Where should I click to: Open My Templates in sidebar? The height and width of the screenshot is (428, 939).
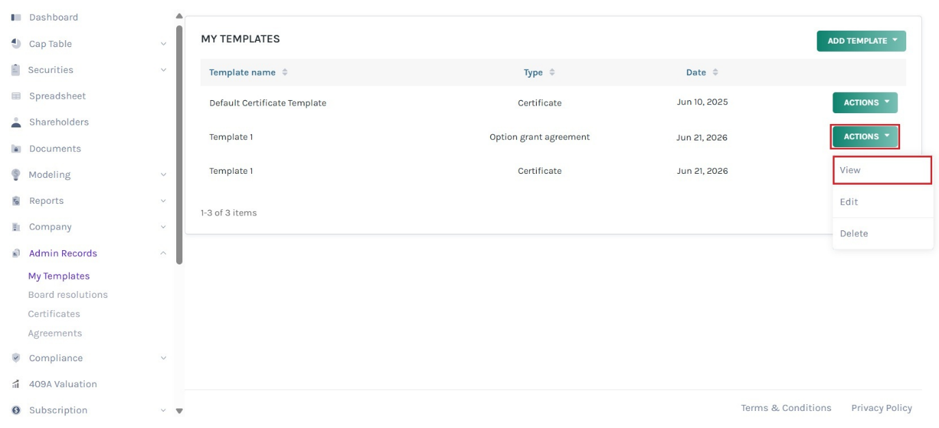(x=59, y=276)
